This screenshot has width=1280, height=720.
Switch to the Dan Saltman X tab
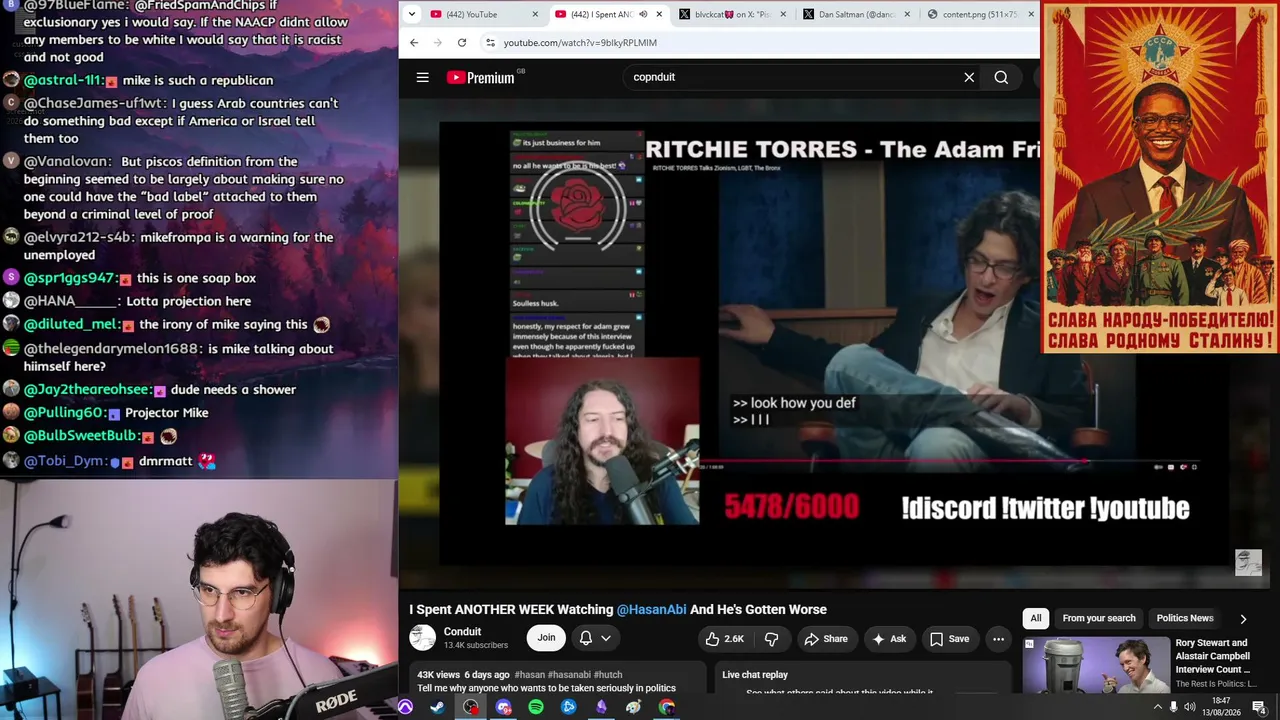pyautogui.click(x=856, y=14)
